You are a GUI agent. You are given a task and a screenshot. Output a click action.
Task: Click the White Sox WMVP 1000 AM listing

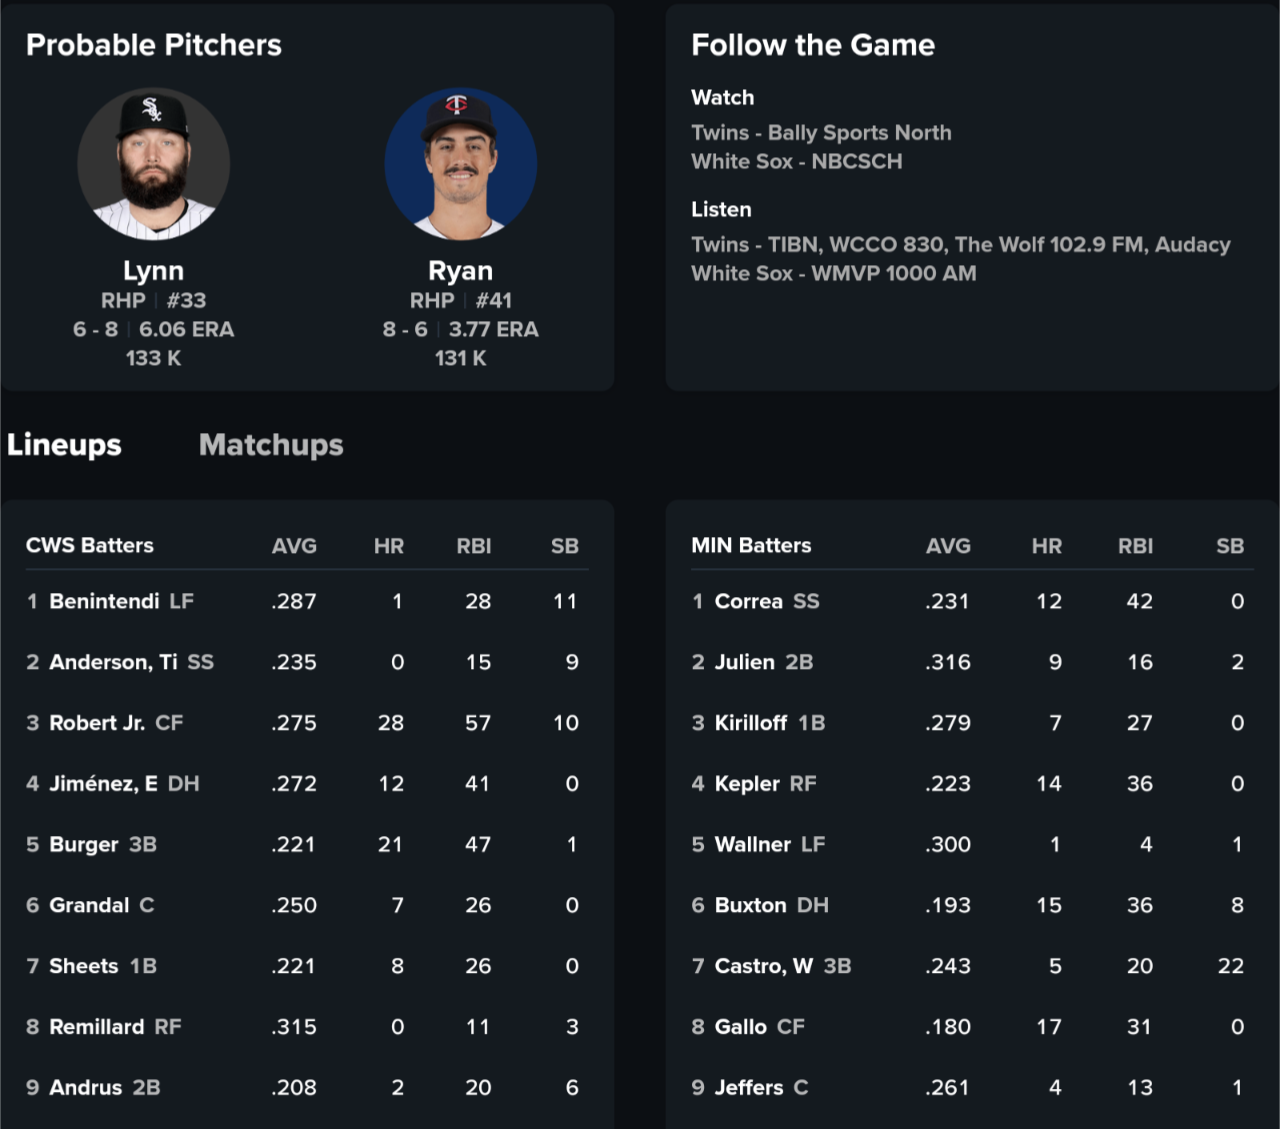[x=833, y=274]
